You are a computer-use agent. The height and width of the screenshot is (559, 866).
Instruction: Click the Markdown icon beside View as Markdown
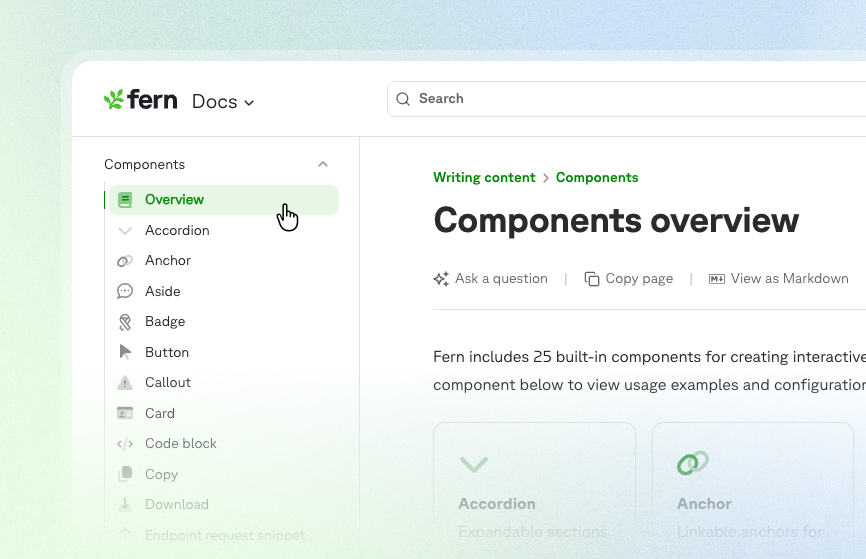tap(717, 279)
